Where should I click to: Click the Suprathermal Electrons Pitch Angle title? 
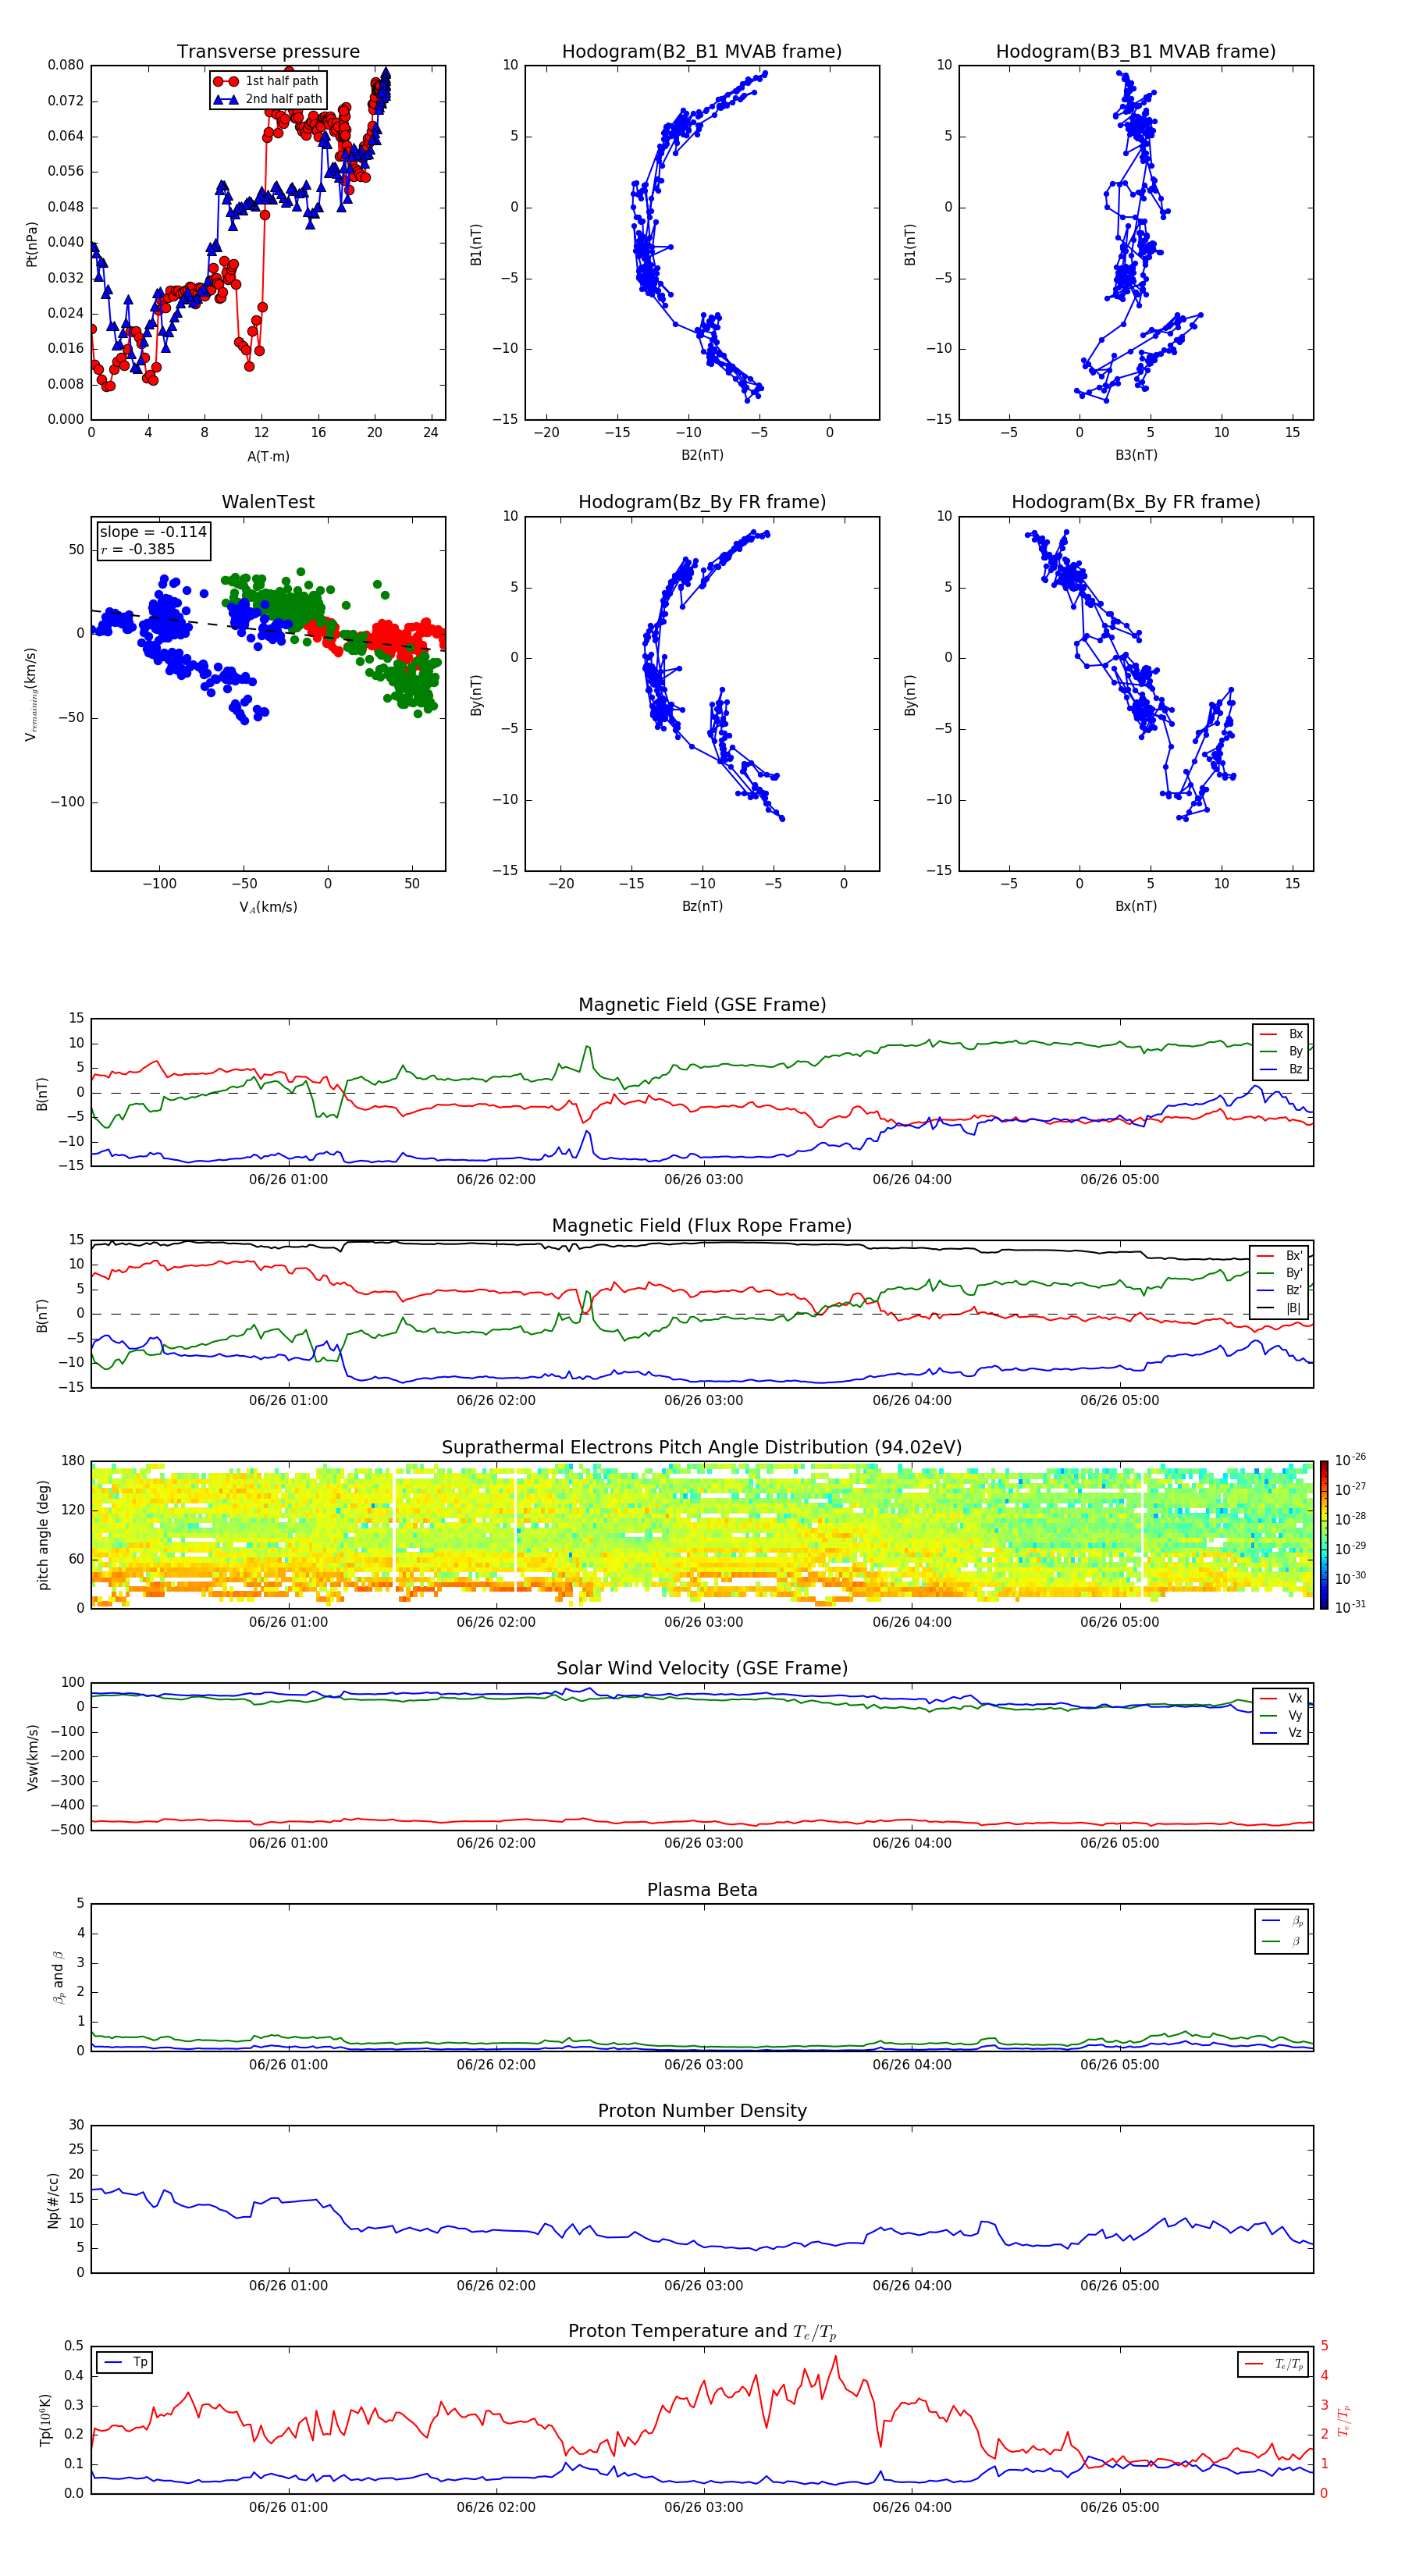702,1448
